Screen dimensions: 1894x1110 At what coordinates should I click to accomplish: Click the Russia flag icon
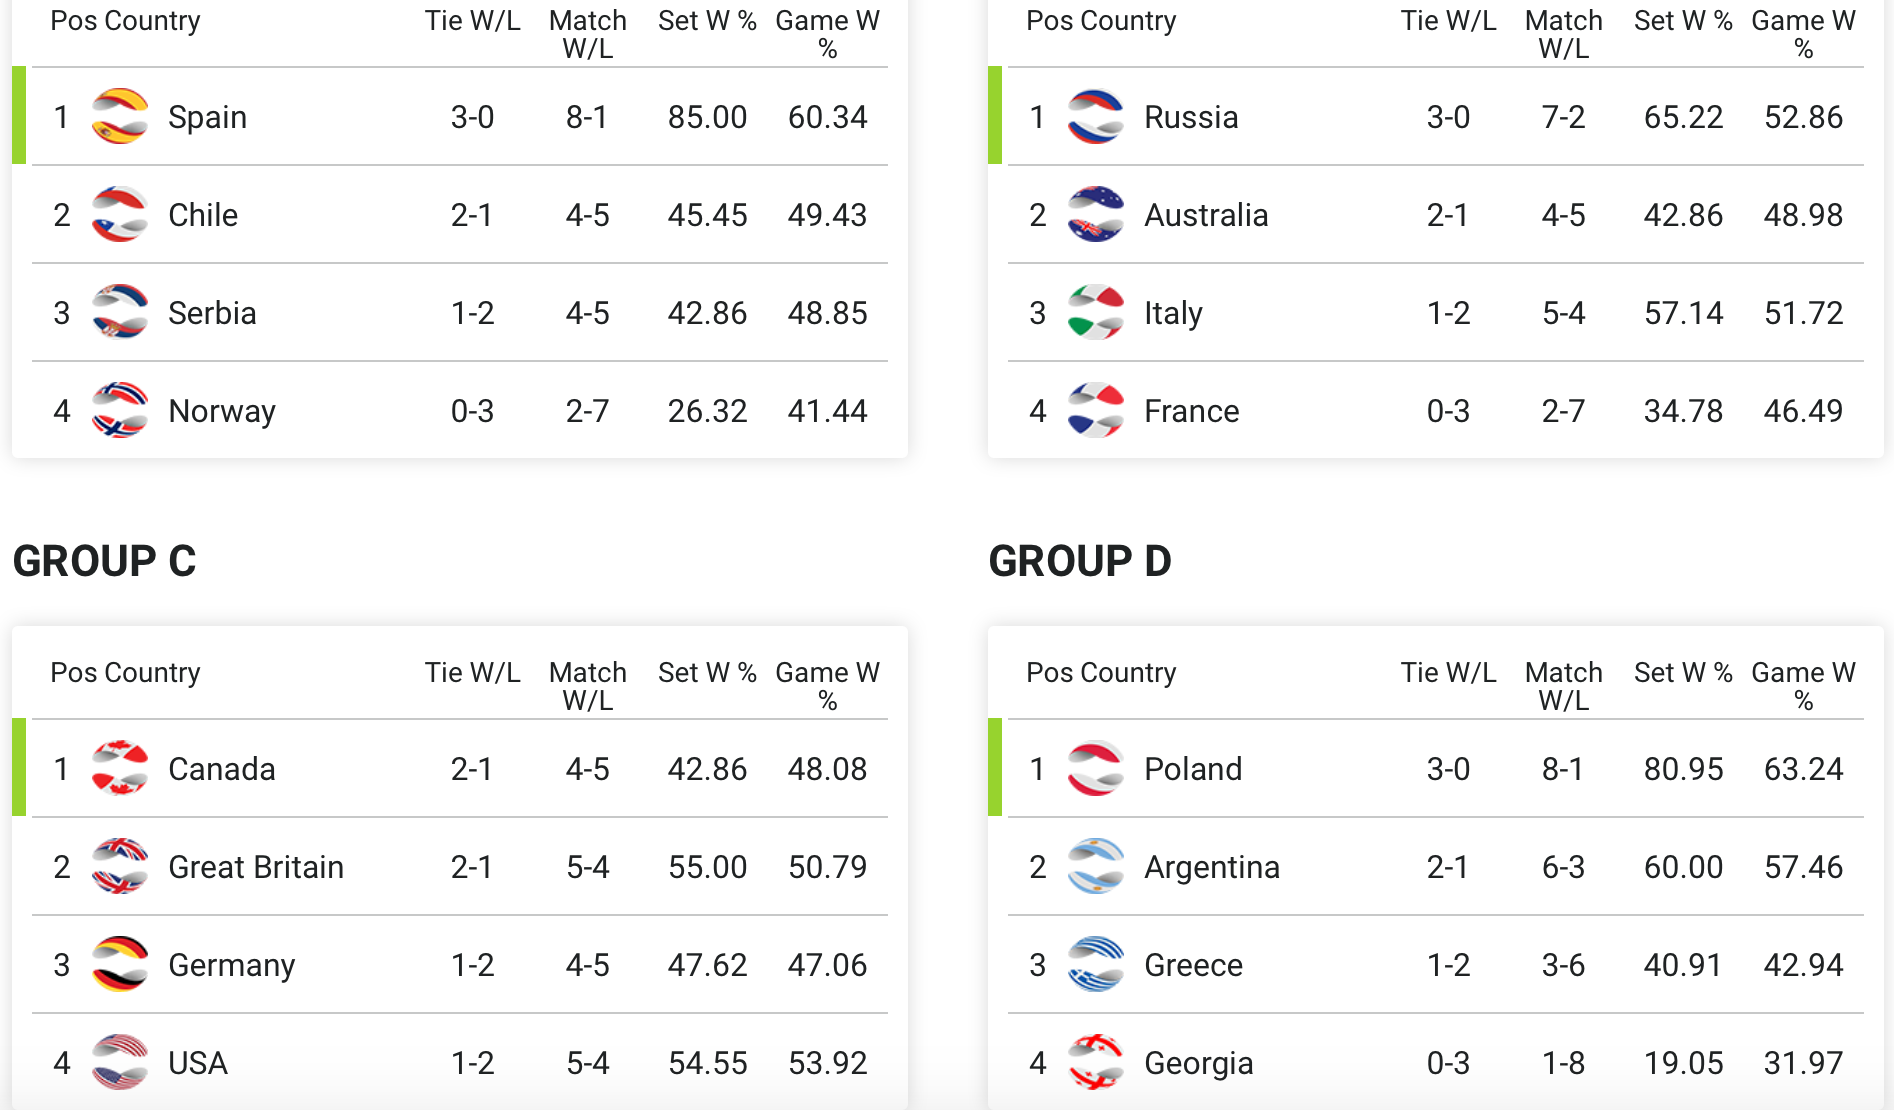(1095, 117)
